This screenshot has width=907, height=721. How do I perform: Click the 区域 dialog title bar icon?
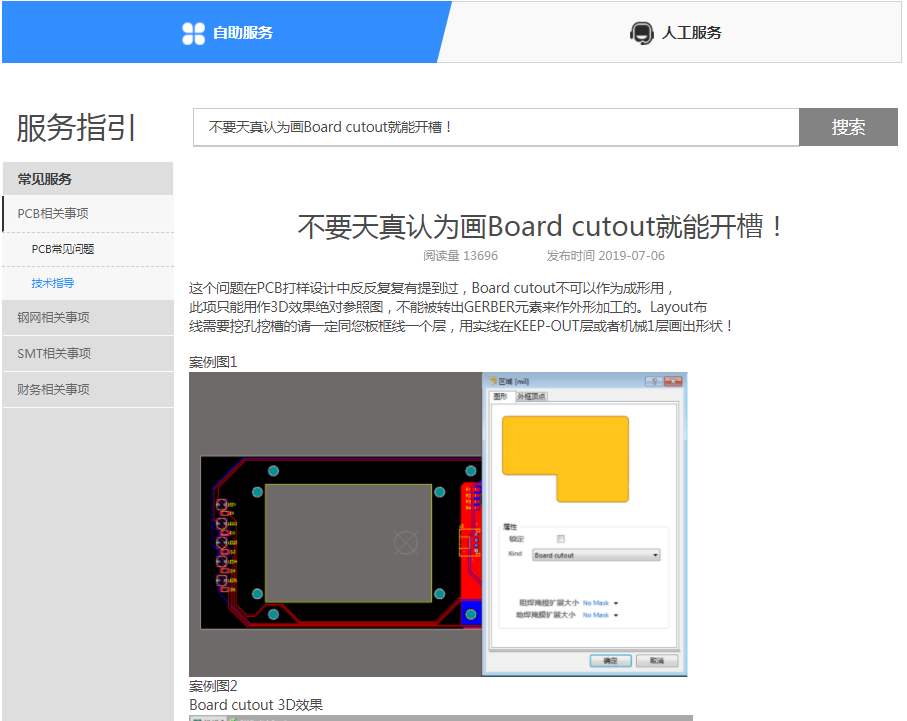coord(491,381)
